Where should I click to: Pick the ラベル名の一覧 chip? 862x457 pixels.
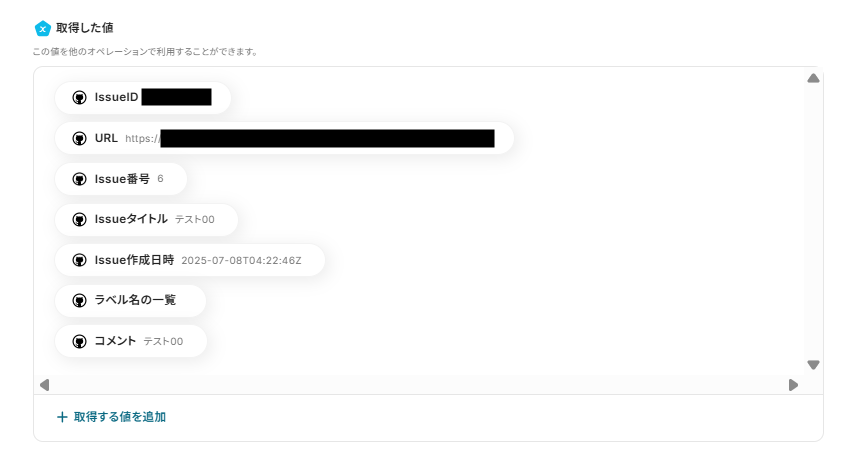click(x=130, y=300)
